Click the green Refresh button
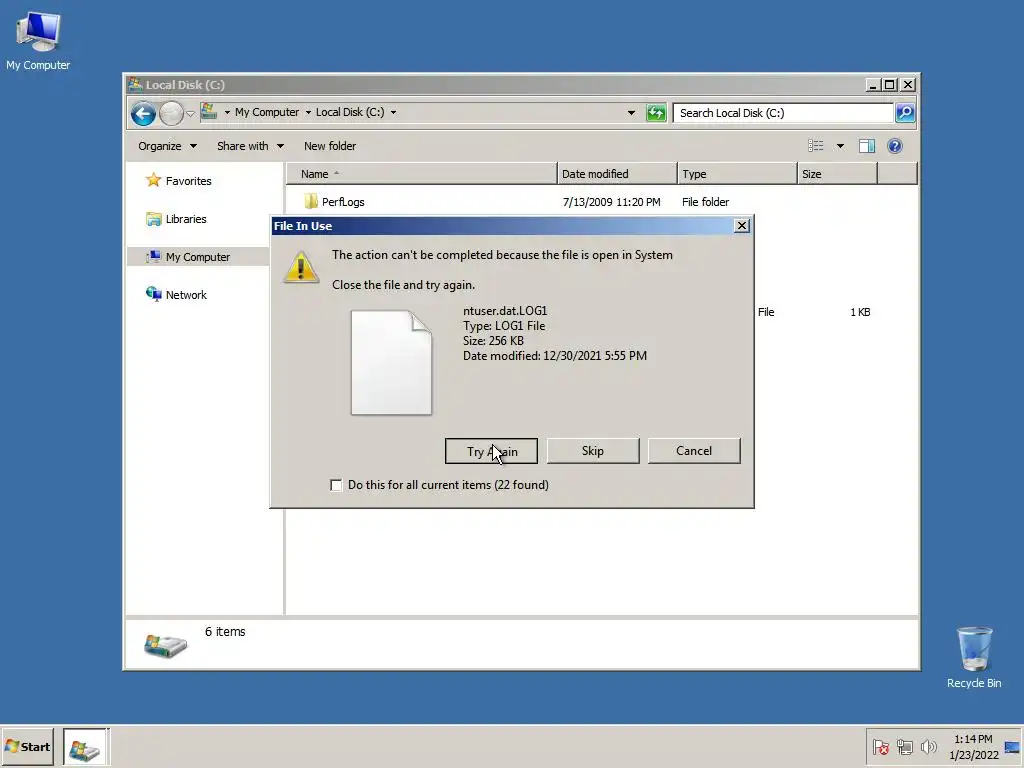The width and height of the screenshot is (1024, 768). tap(656, 113)
